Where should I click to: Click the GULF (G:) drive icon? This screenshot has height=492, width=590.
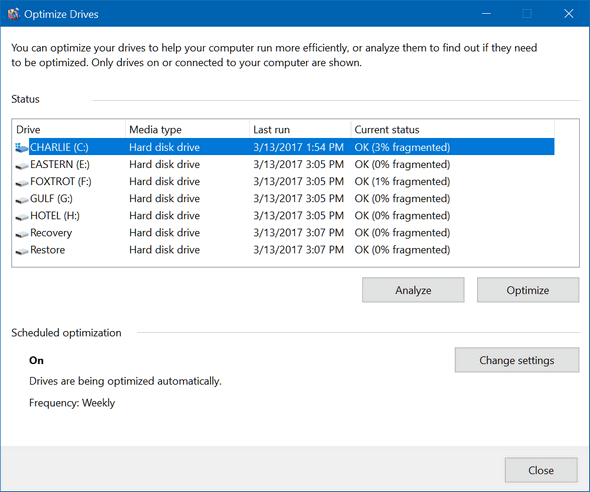[22, 199]
